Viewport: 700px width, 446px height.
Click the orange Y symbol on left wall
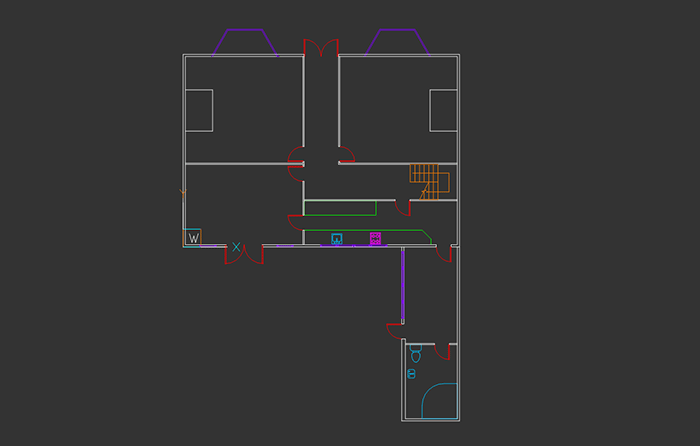point(183,192)
